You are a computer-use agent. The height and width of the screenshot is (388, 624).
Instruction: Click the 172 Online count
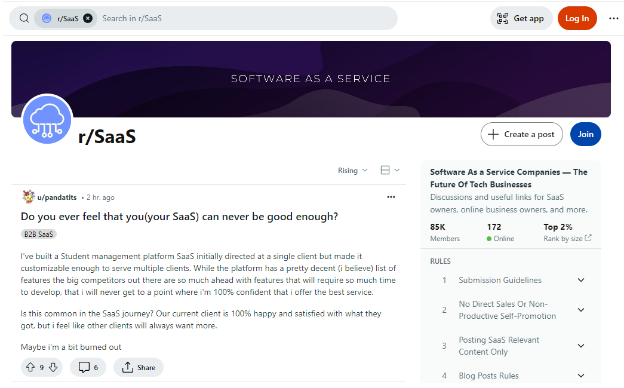point(500,232)
